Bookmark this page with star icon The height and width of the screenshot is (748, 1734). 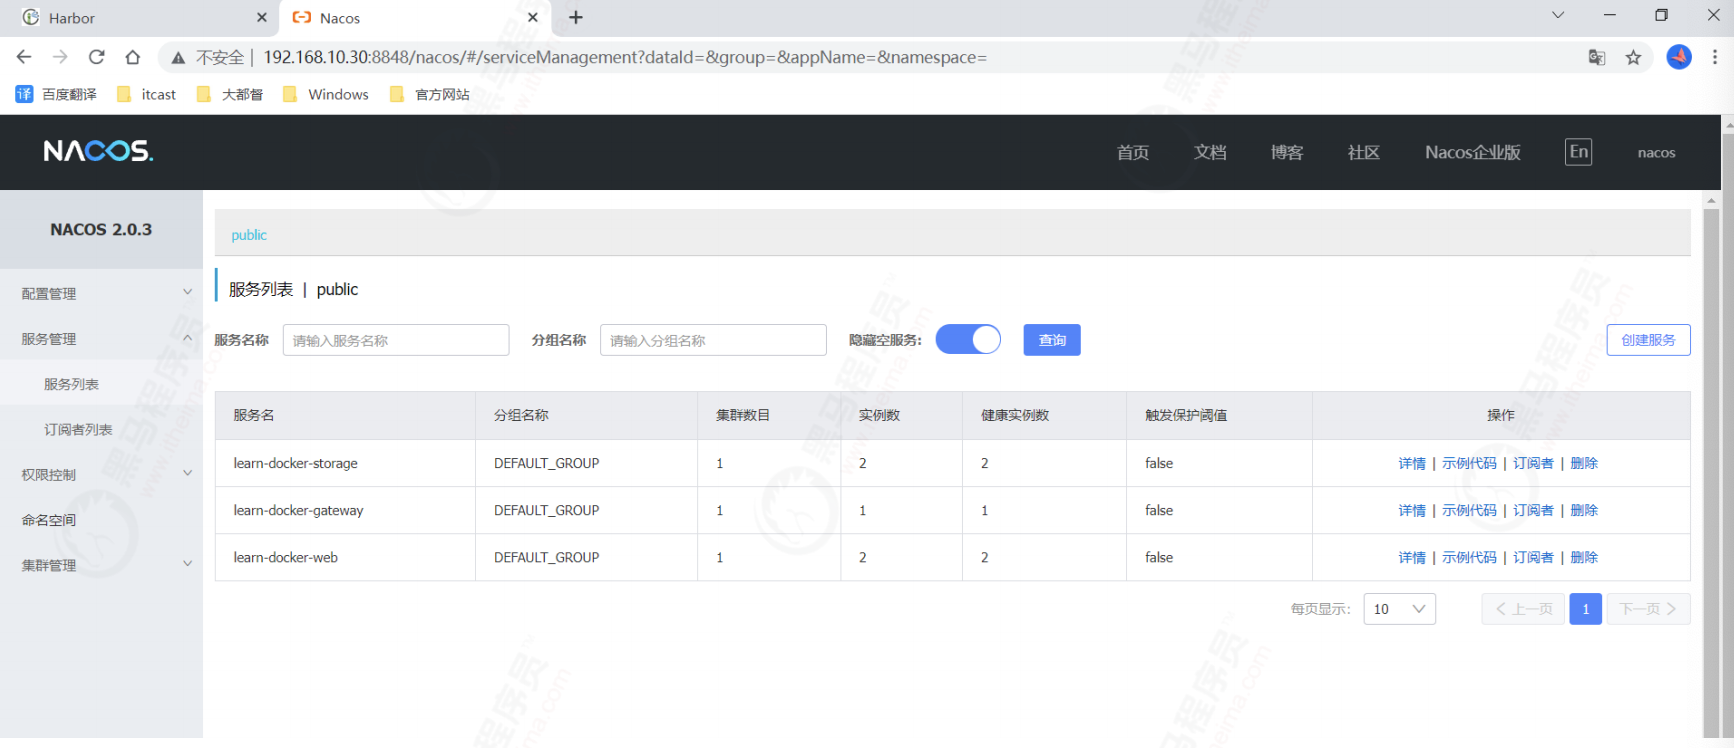(x=1633, y=57)
